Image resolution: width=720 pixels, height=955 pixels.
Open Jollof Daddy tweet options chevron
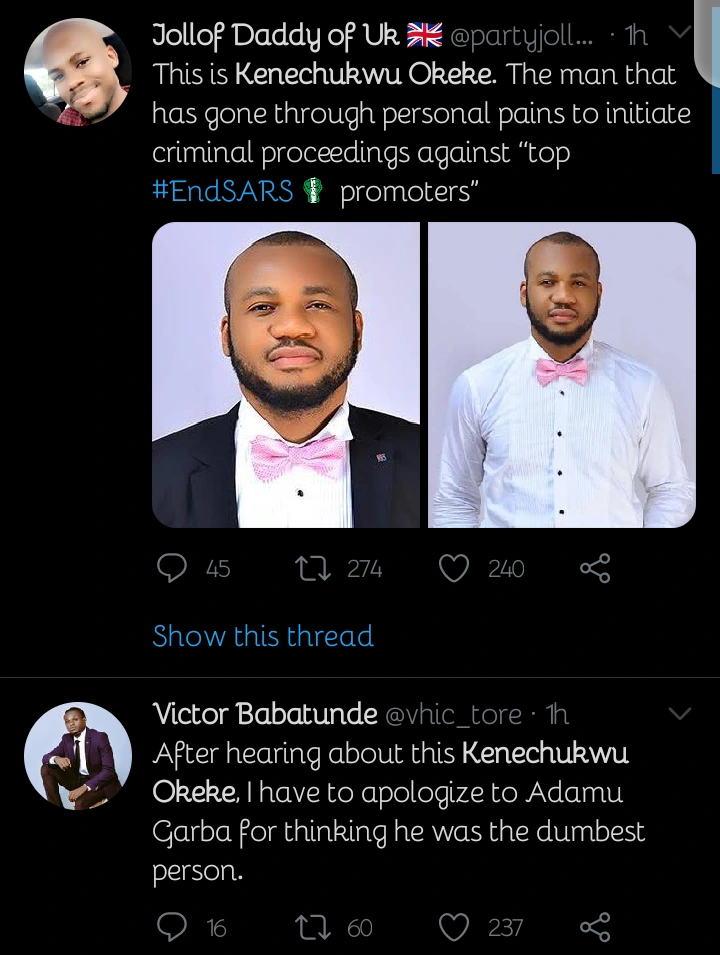(x=679, y=33)
